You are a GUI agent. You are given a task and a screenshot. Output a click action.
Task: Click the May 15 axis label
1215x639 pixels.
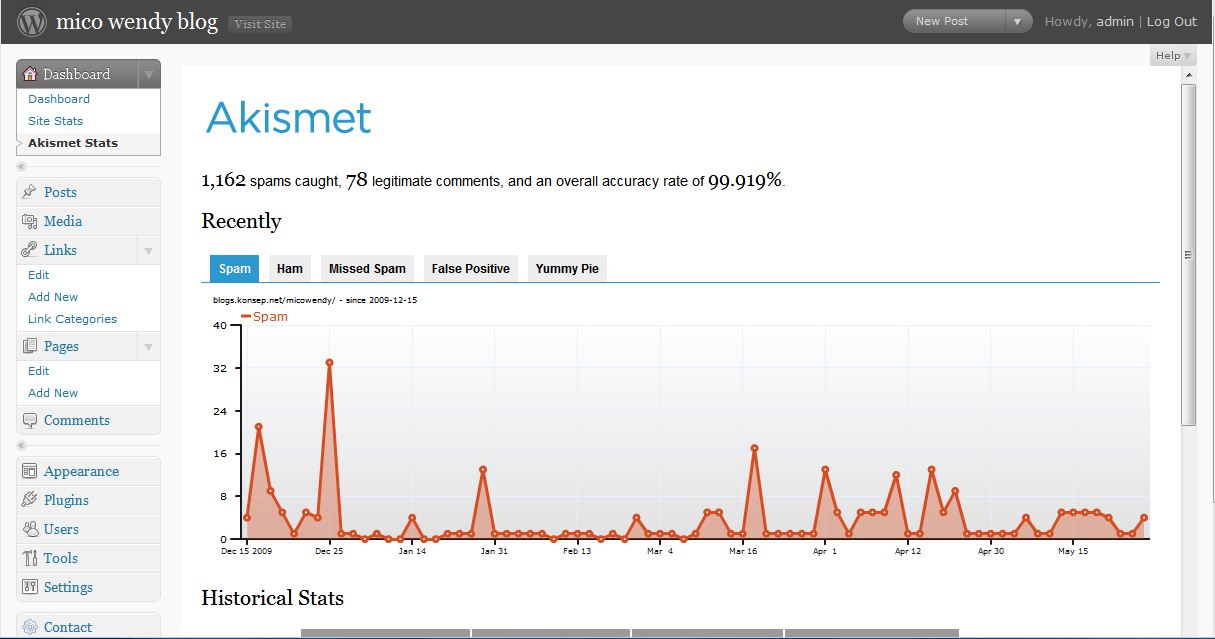pyautogui.click(x=1072, y=550)
